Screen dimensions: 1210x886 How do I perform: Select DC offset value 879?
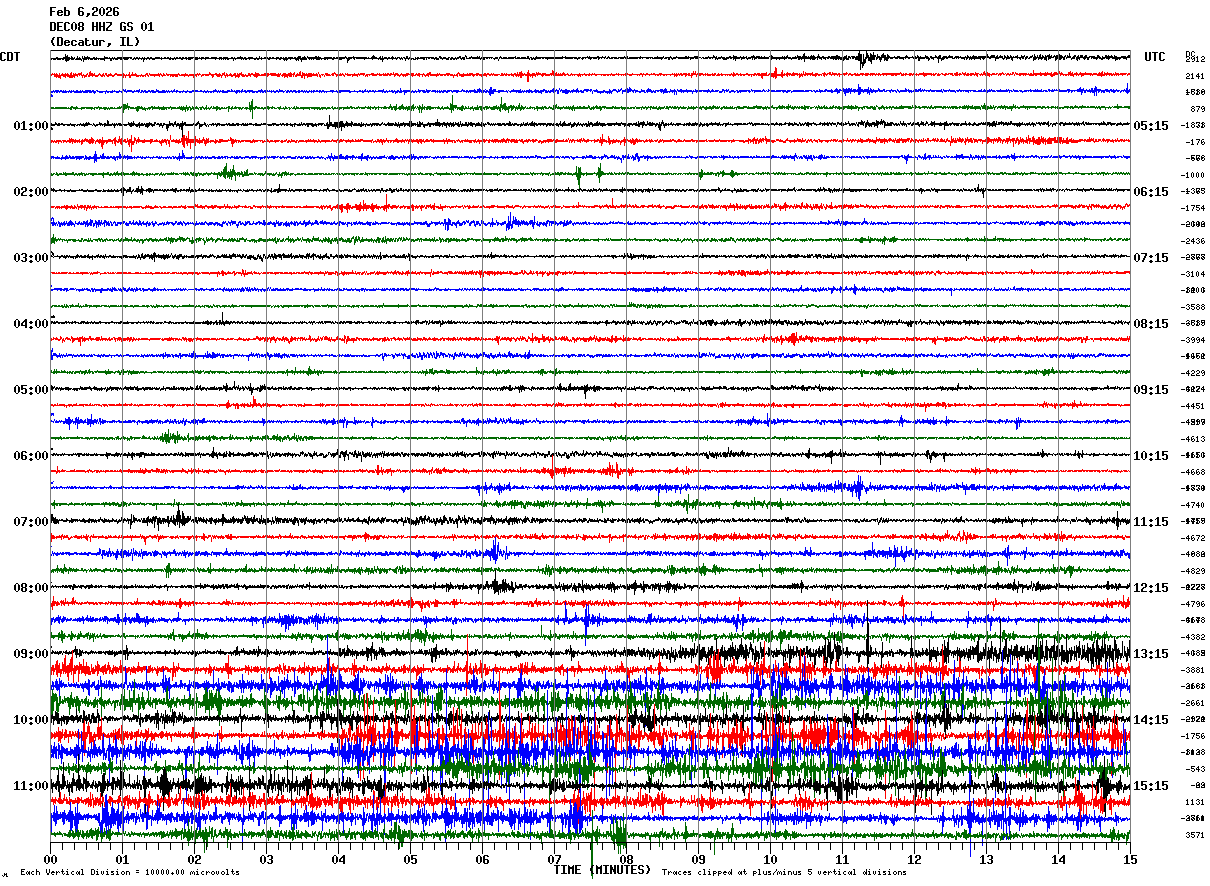tap(1197, 109)
